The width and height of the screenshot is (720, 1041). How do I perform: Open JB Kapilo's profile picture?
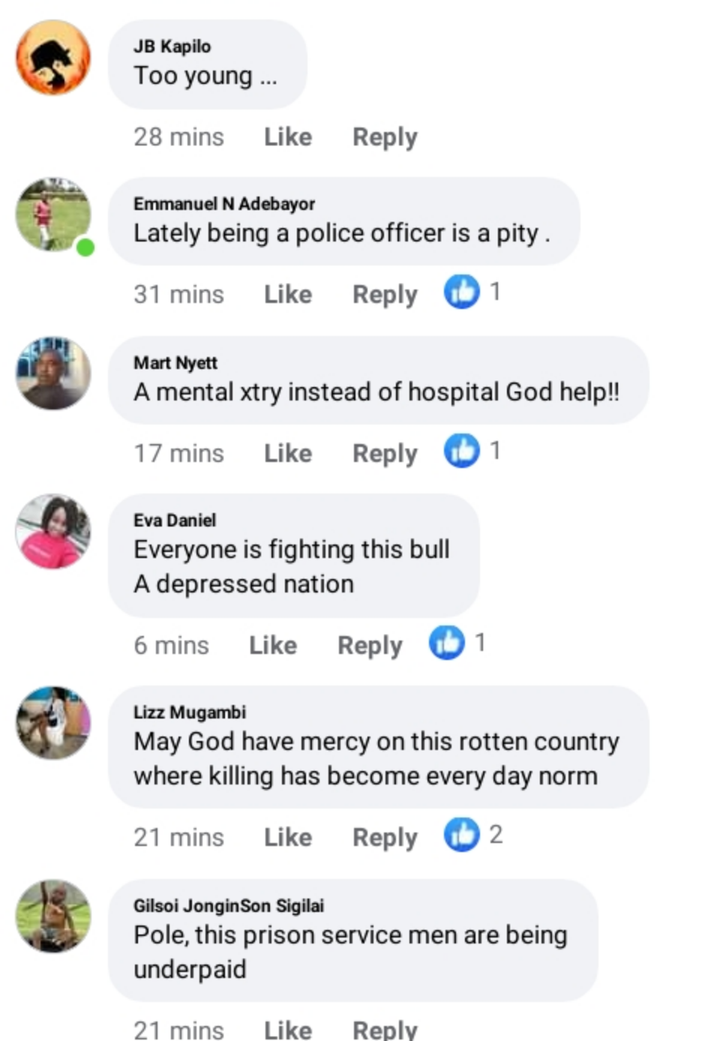53,58
